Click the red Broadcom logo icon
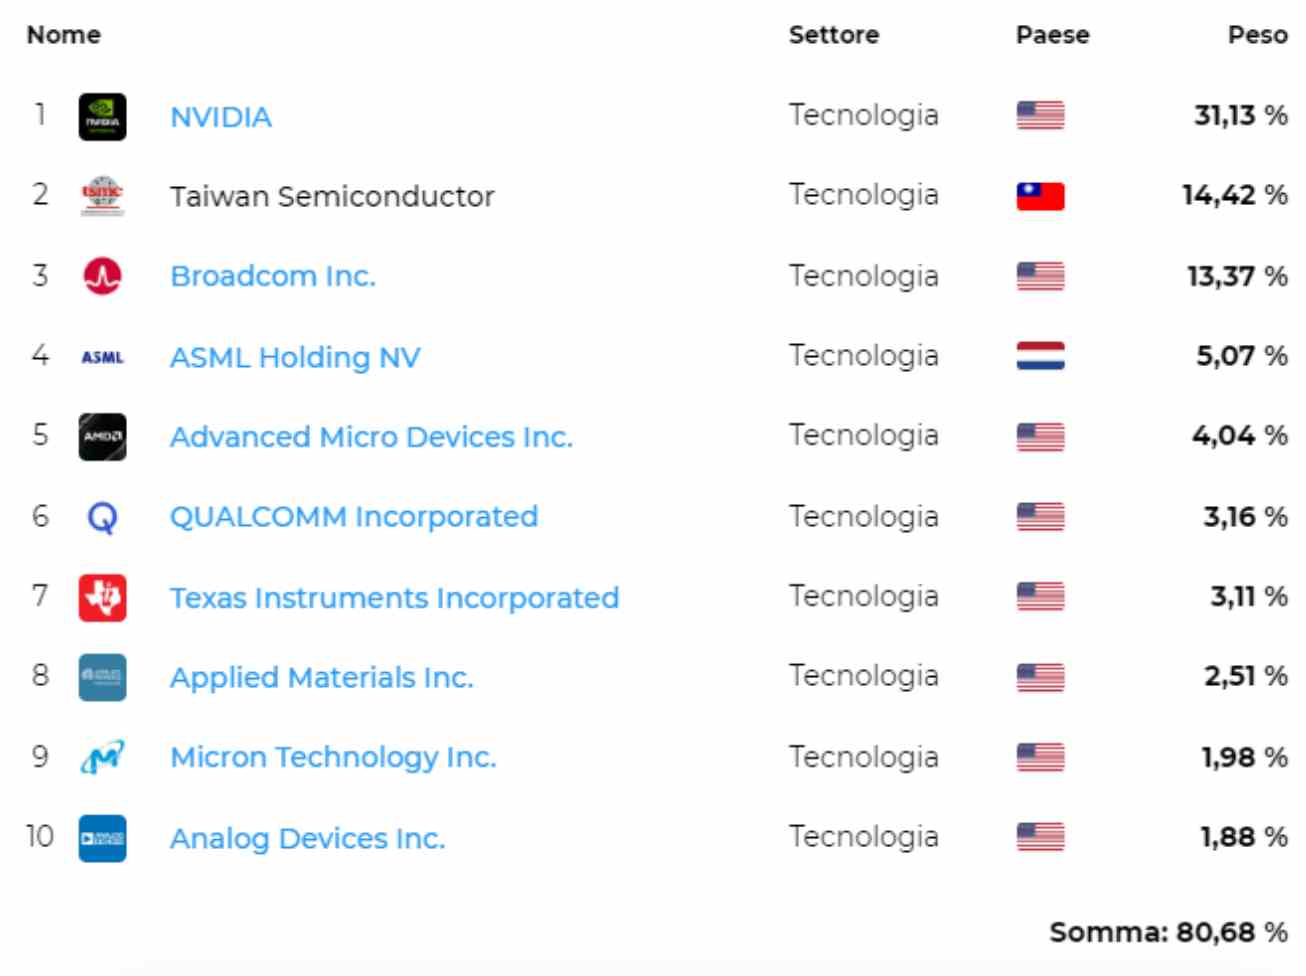1306x976 pixels. pos(102,276)
